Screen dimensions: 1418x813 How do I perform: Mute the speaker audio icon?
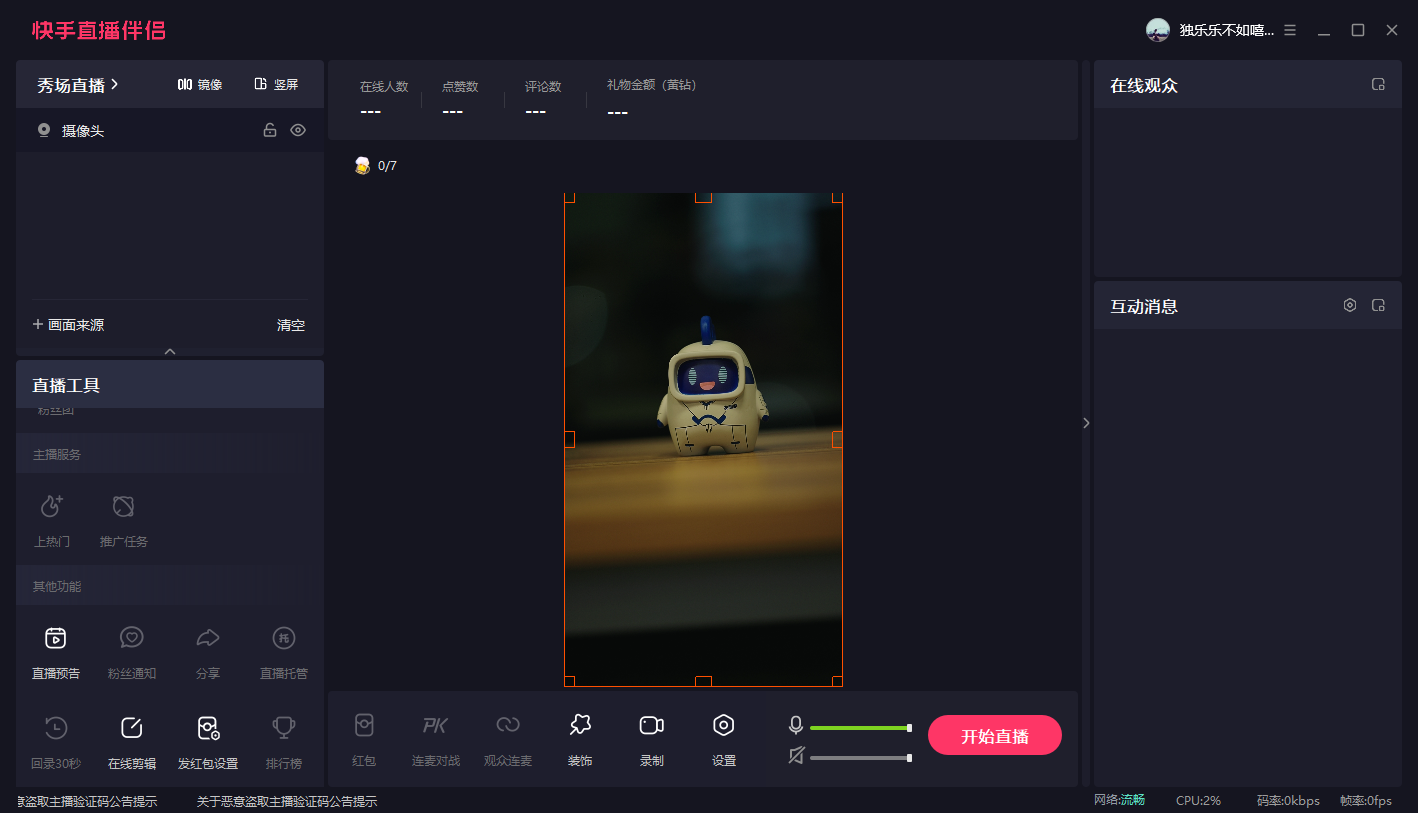coord(796,757)
